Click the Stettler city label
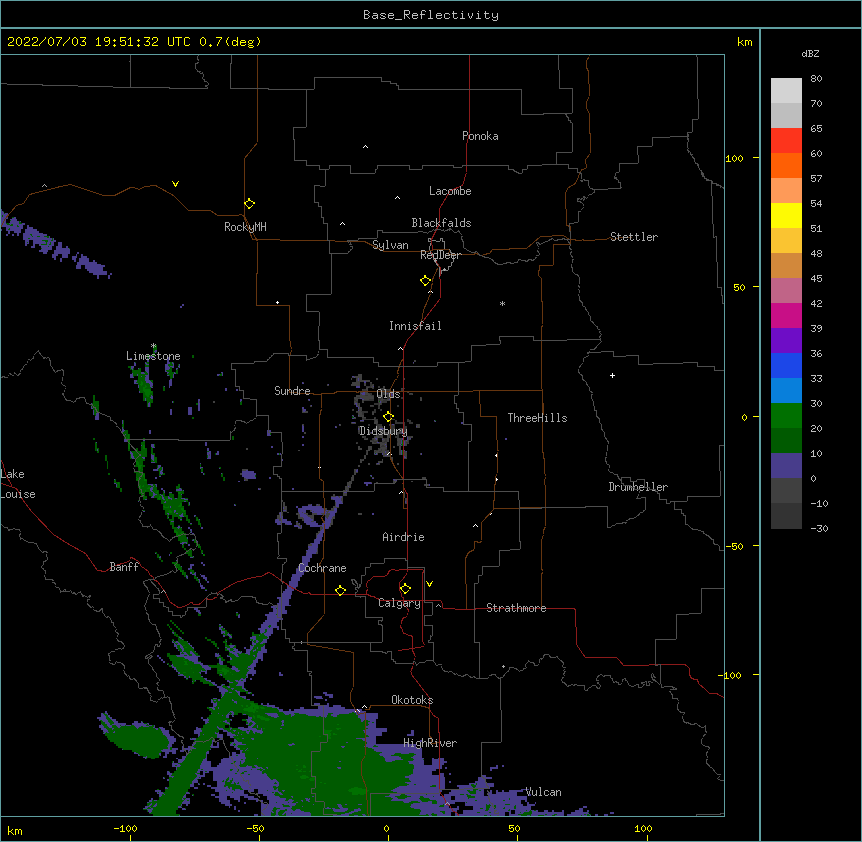 [634, 237]
